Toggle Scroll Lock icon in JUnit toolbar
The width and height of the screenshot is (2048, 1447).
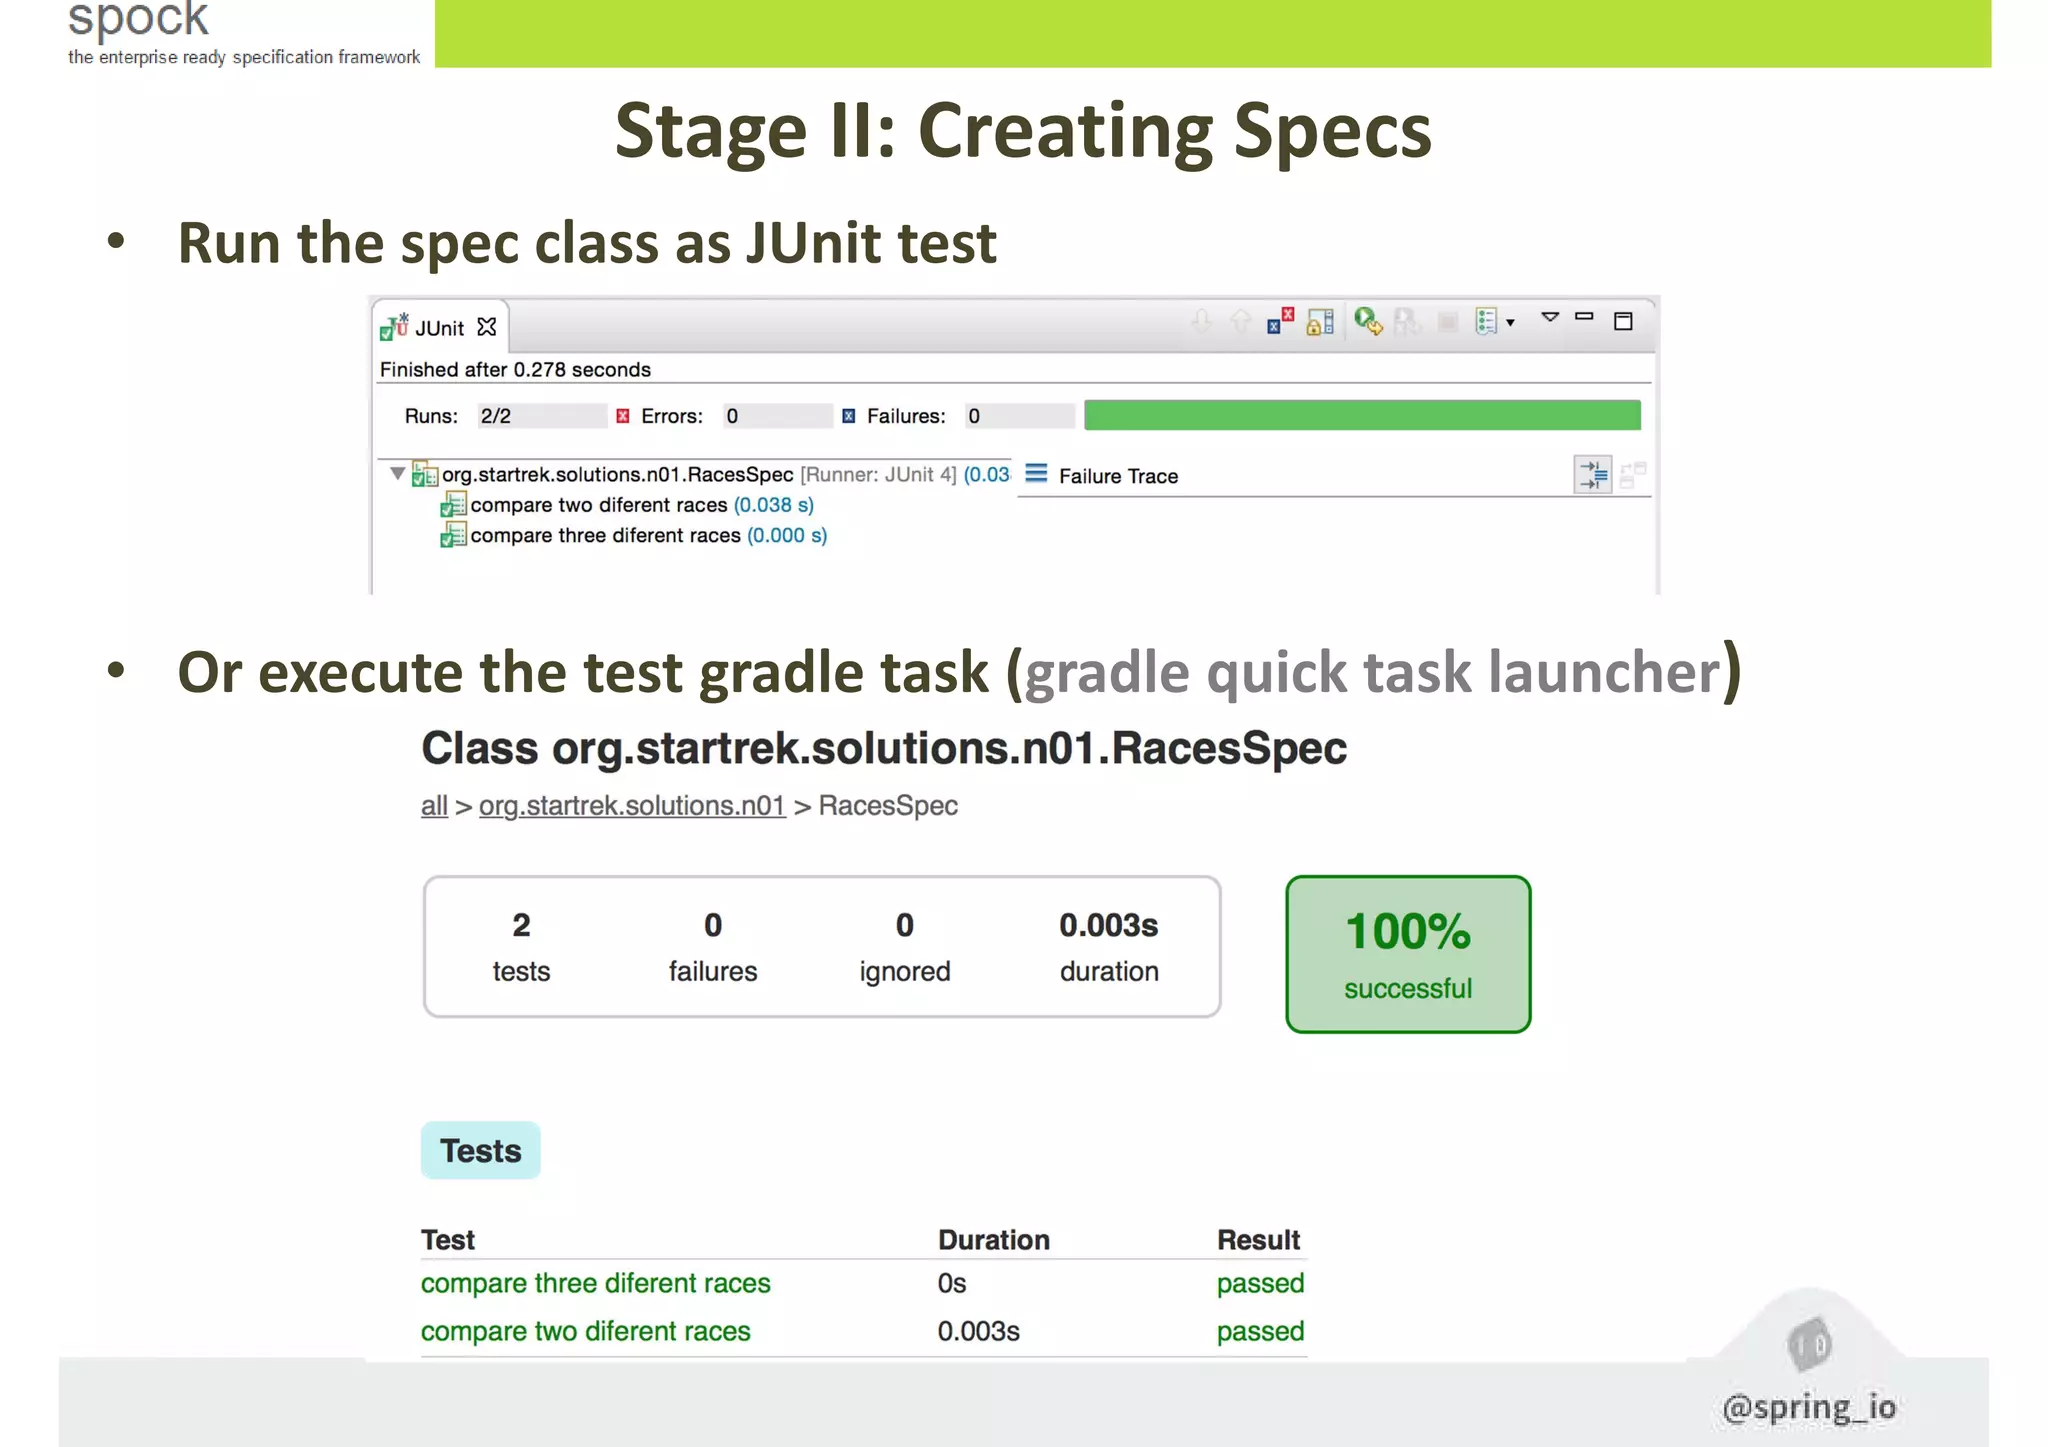(x=1320, y=322)
